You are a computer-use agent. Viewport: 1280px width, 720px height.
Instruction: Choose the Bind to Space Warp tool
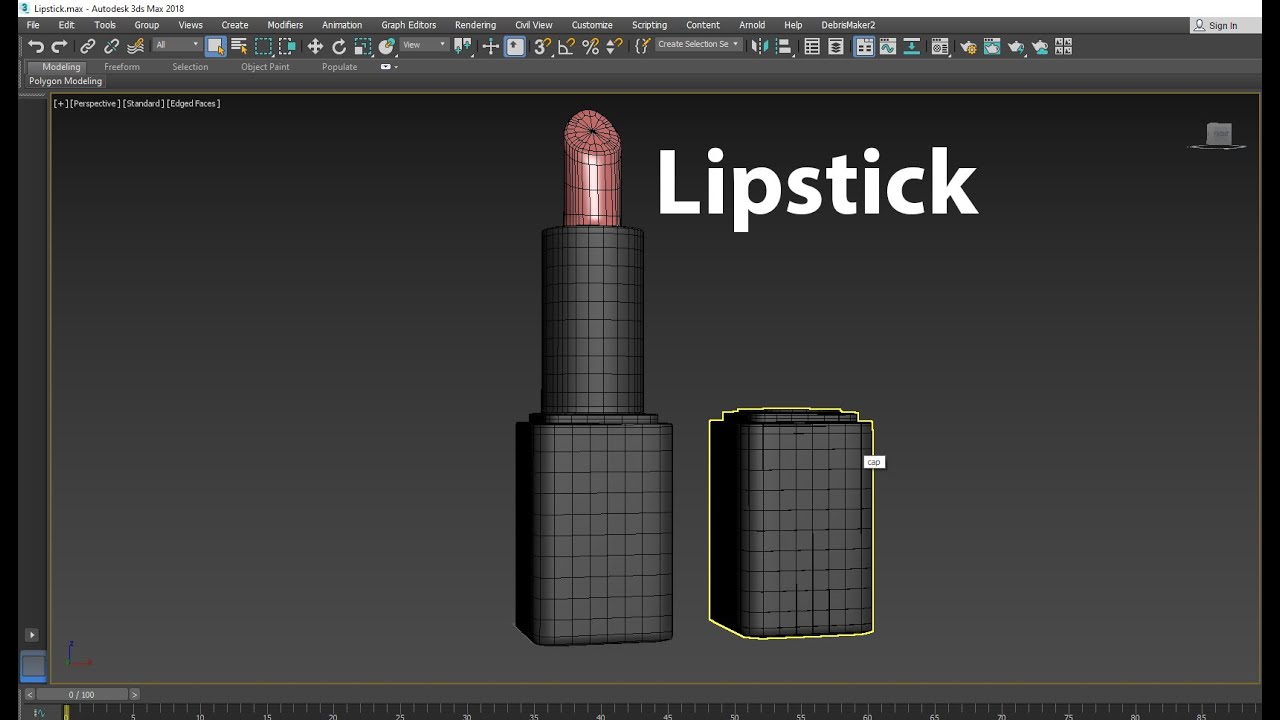click(136, 46)
